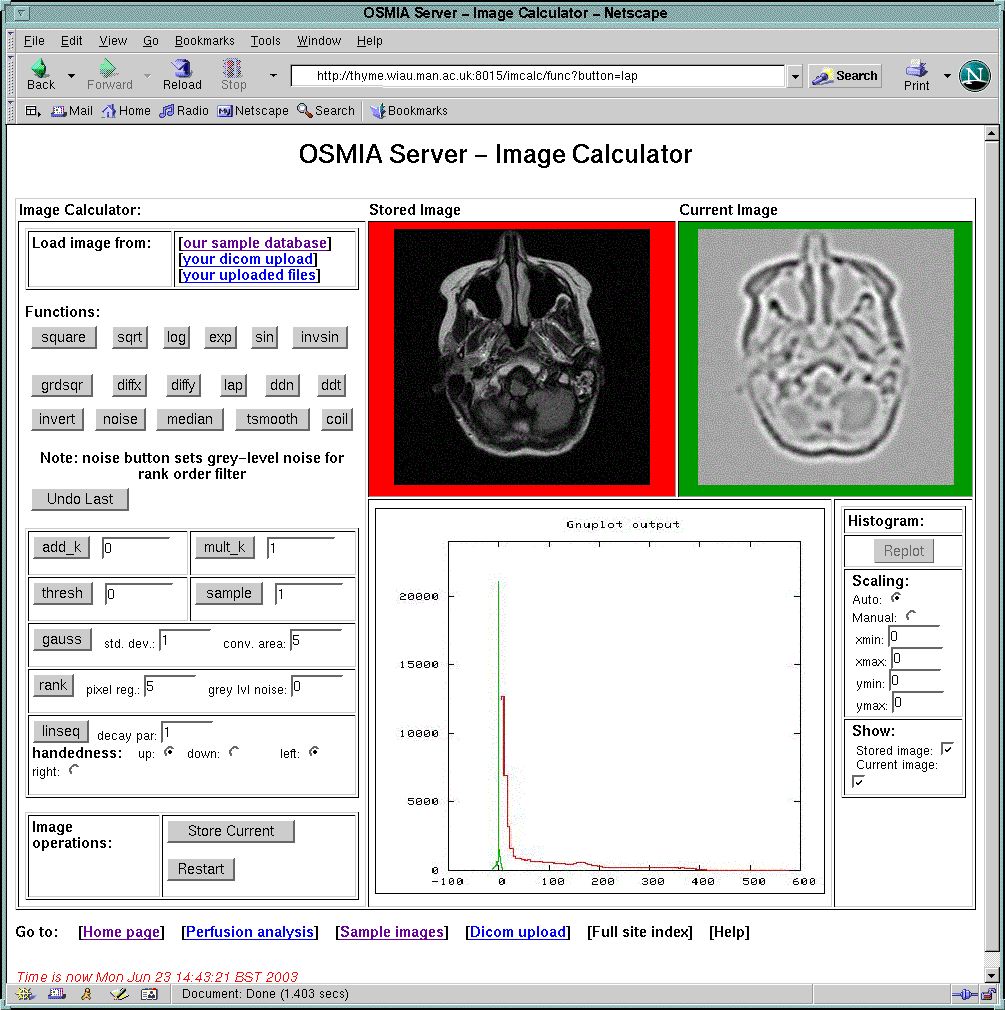Open the Print button dropdown arrow

click(x=947, y=76)
